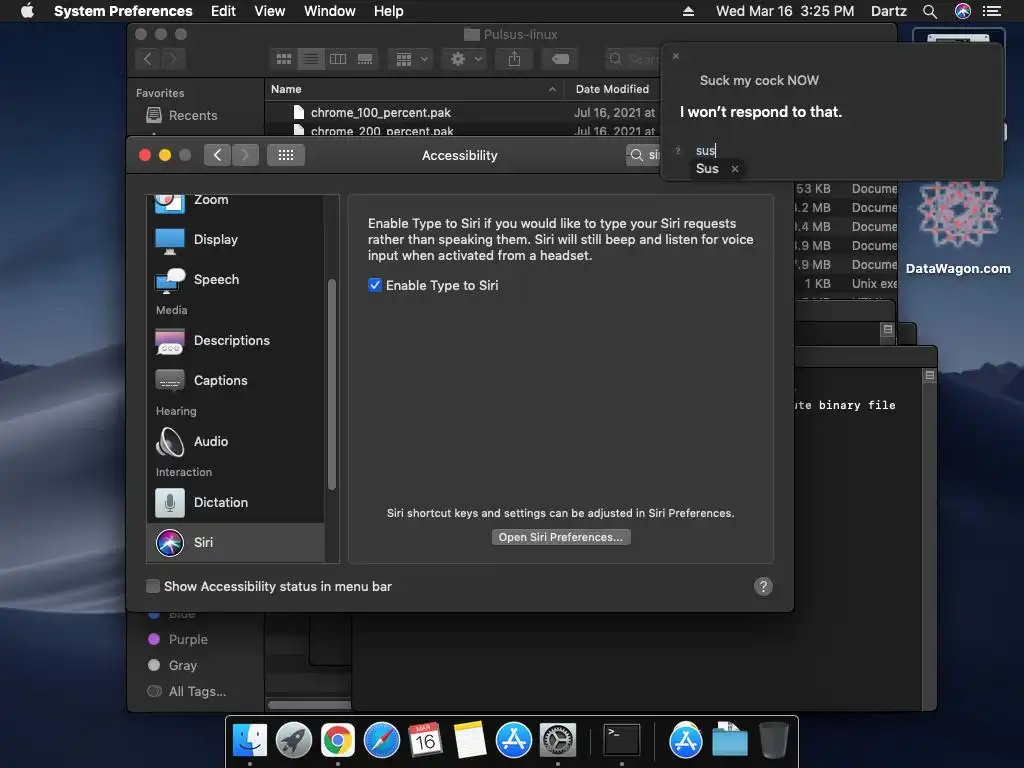Switch Finder to list view
The height and width of the screenshot is (768, 1024).
coord(311,59)
